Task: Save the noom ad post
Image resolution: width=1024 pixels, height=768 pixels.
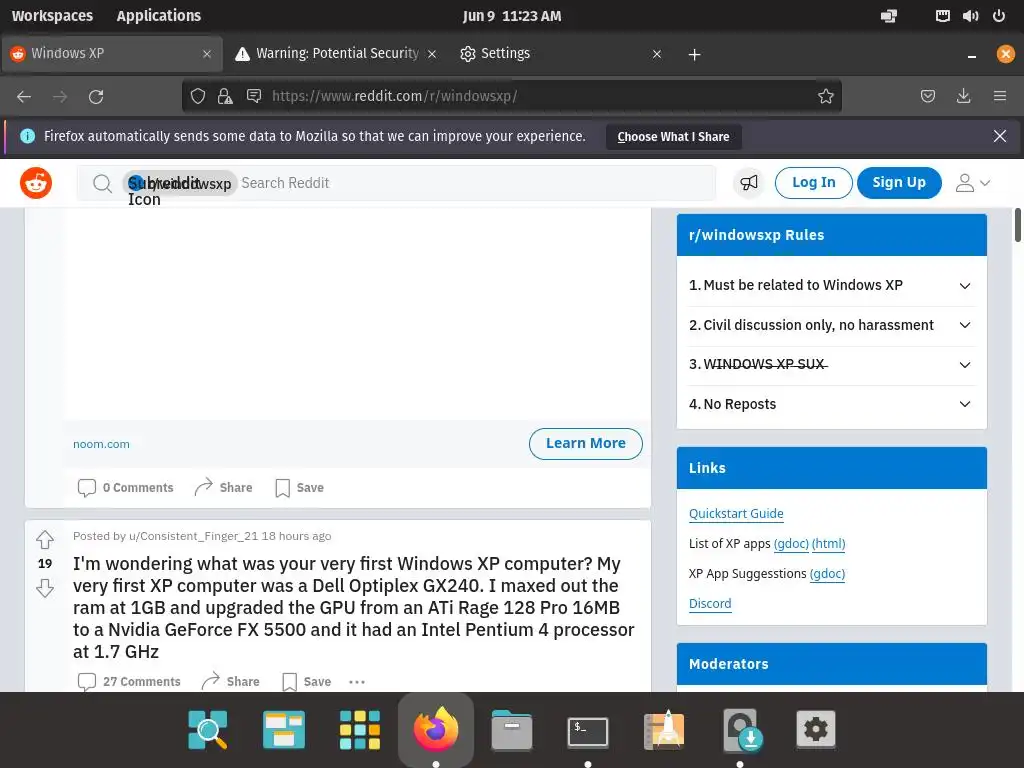Action: [300, 488]
